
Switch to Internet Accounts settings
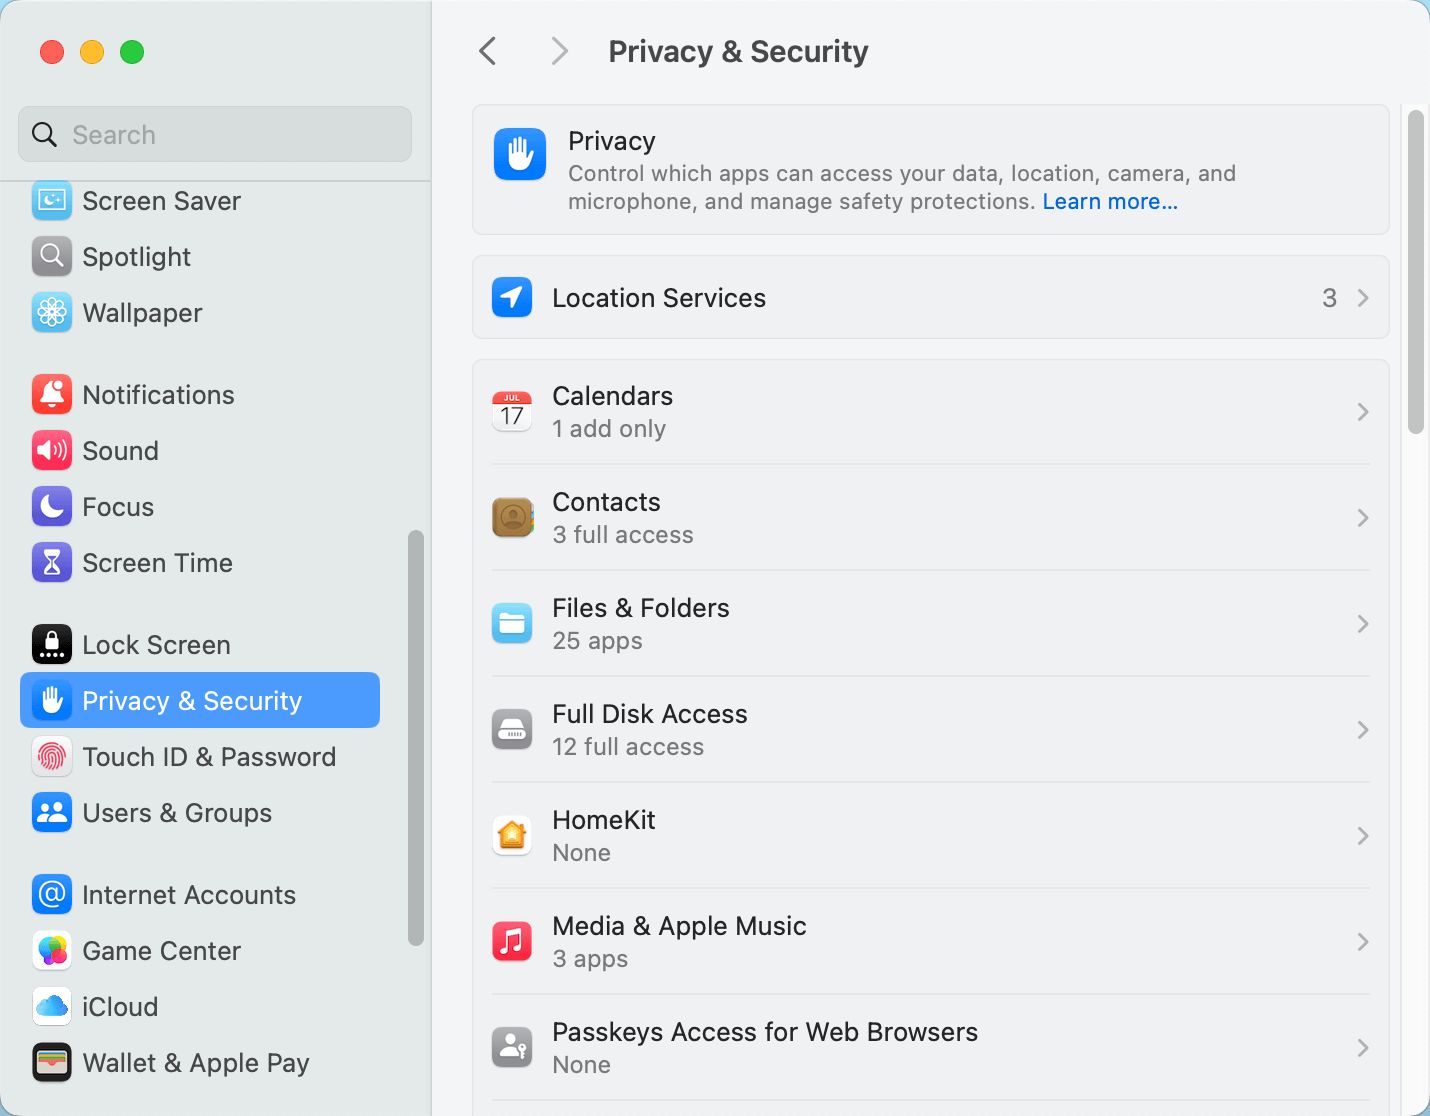pos(189,894)
